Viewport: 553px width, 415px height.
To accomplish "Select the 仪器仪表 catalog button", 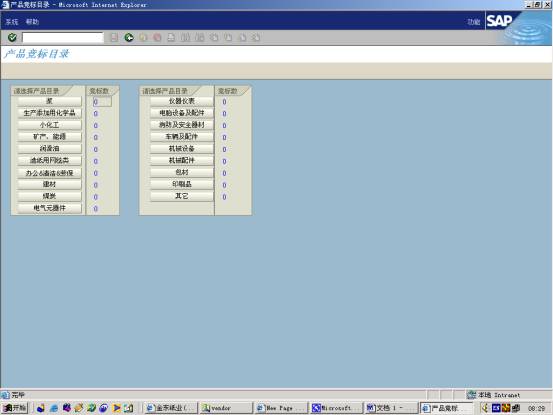I will pos(182,101).
